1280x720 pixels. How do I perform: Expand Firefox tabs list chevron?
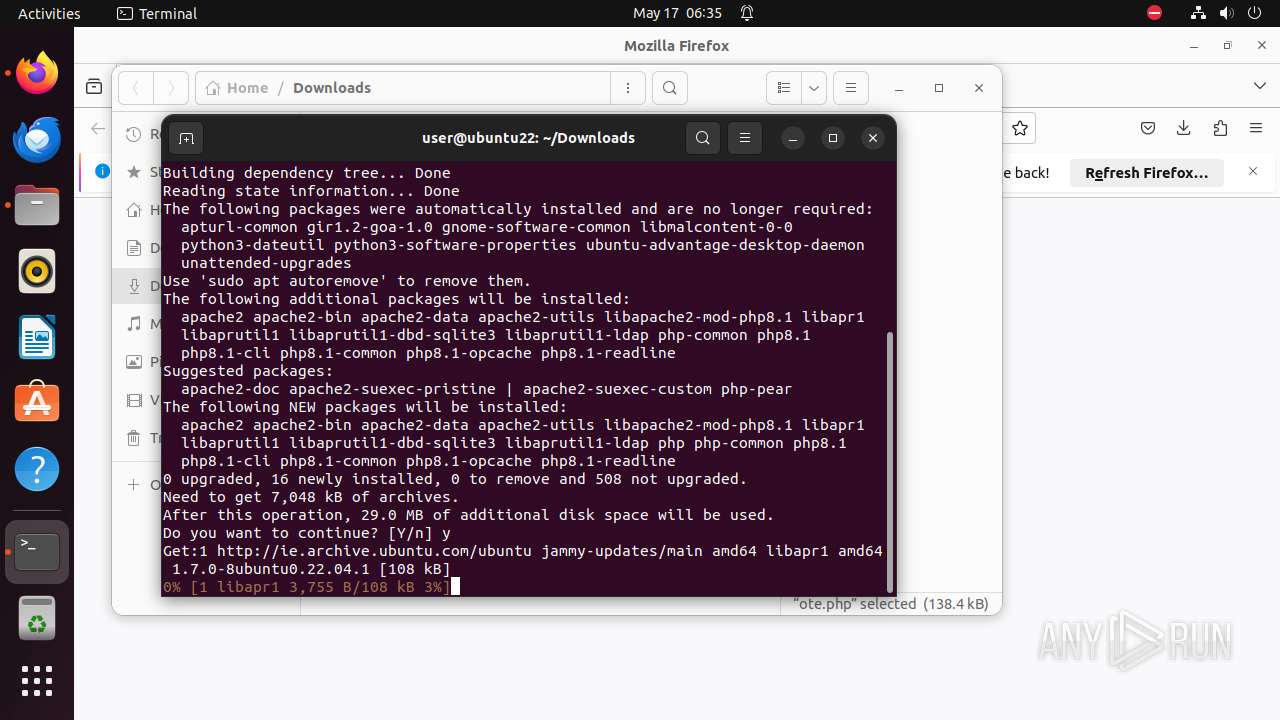(1260, 86)
